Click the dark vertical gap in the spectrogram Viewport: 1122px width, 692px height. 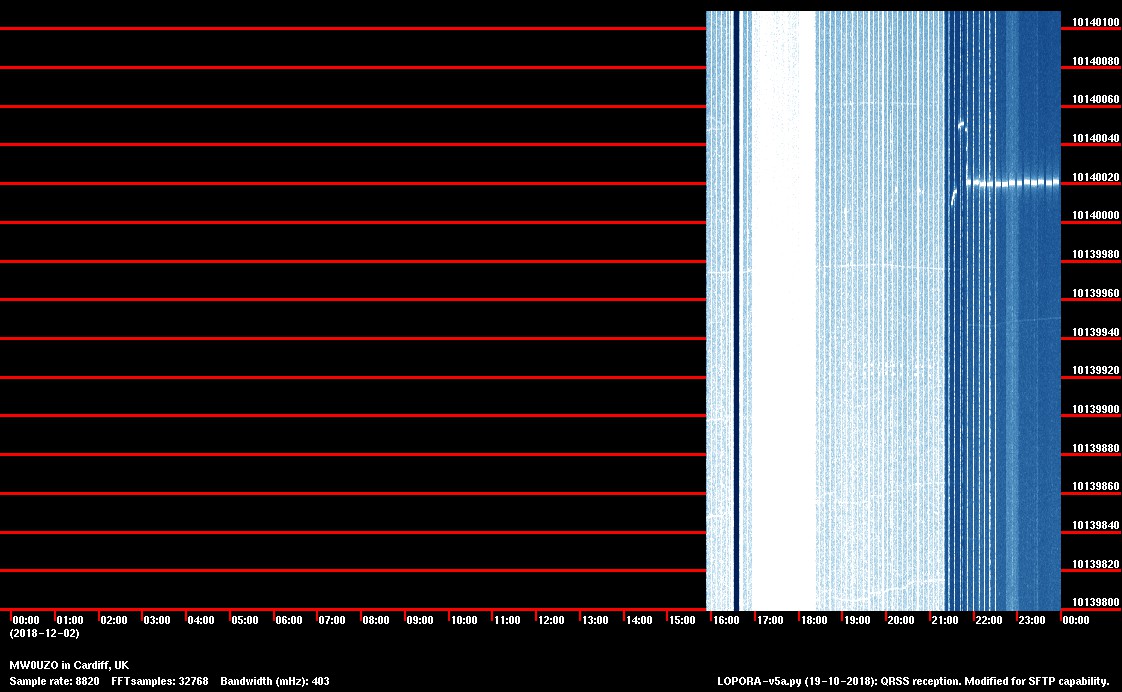pyautogui.click(x=737, y=300)
